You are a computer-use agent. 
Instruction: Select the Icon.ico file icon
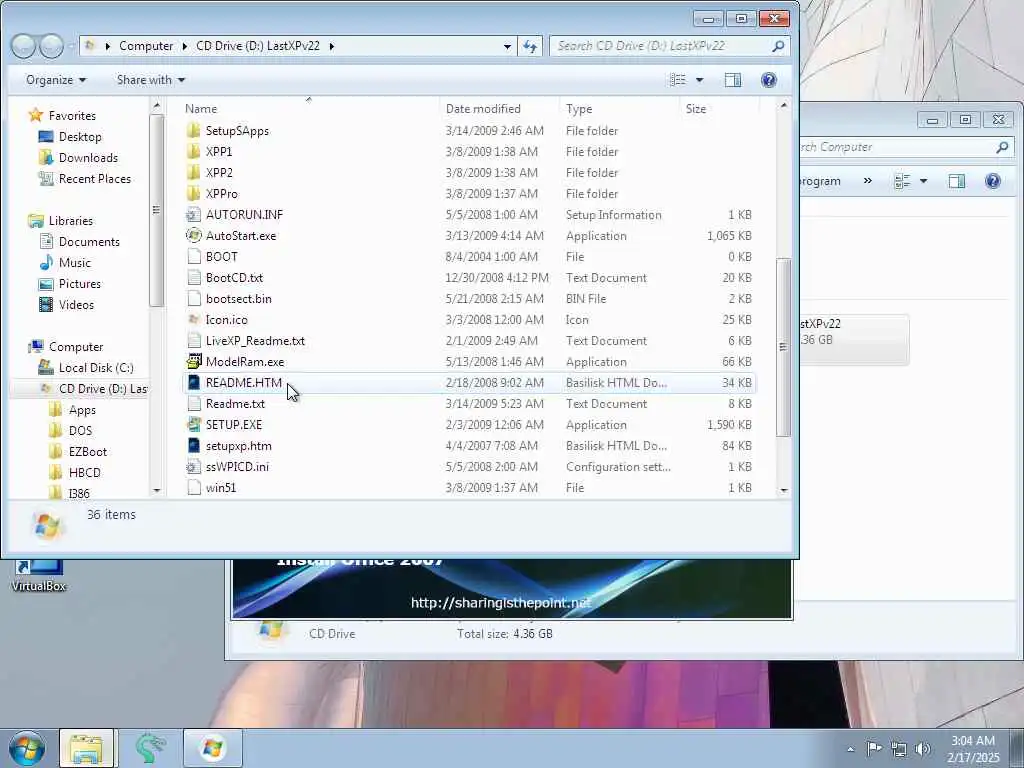point(193,319)
